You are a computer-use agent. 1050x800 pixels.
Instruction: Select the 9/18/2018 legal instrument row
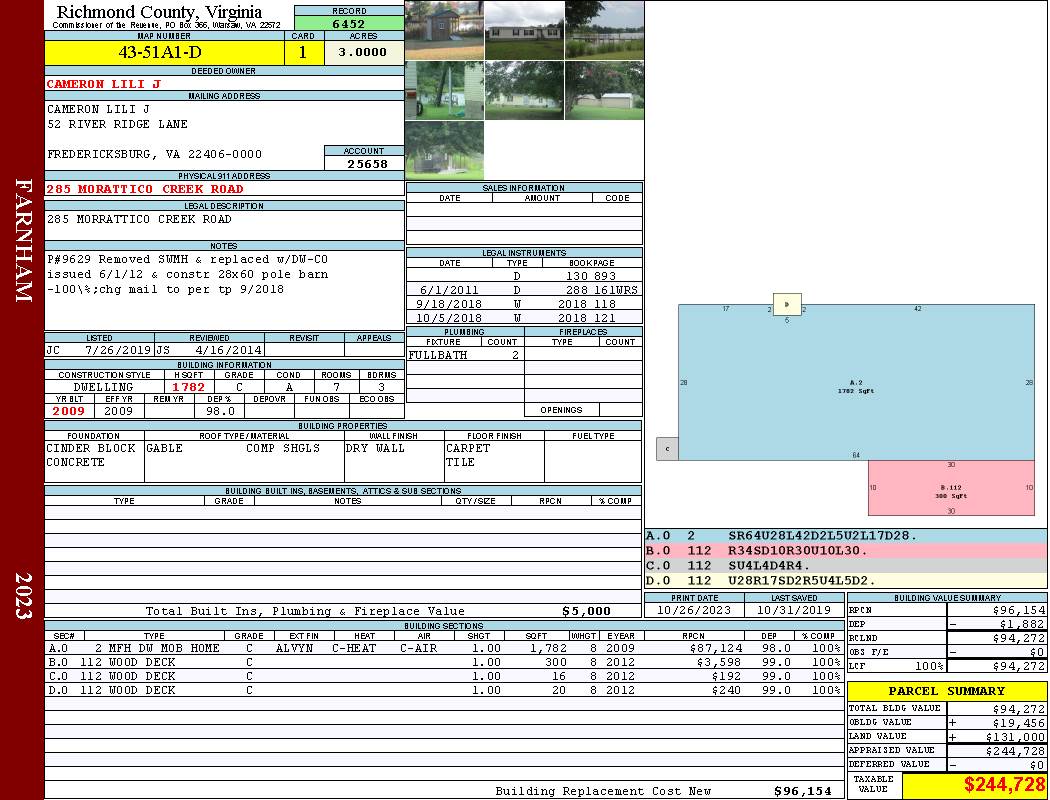click(x=524, y=303)
